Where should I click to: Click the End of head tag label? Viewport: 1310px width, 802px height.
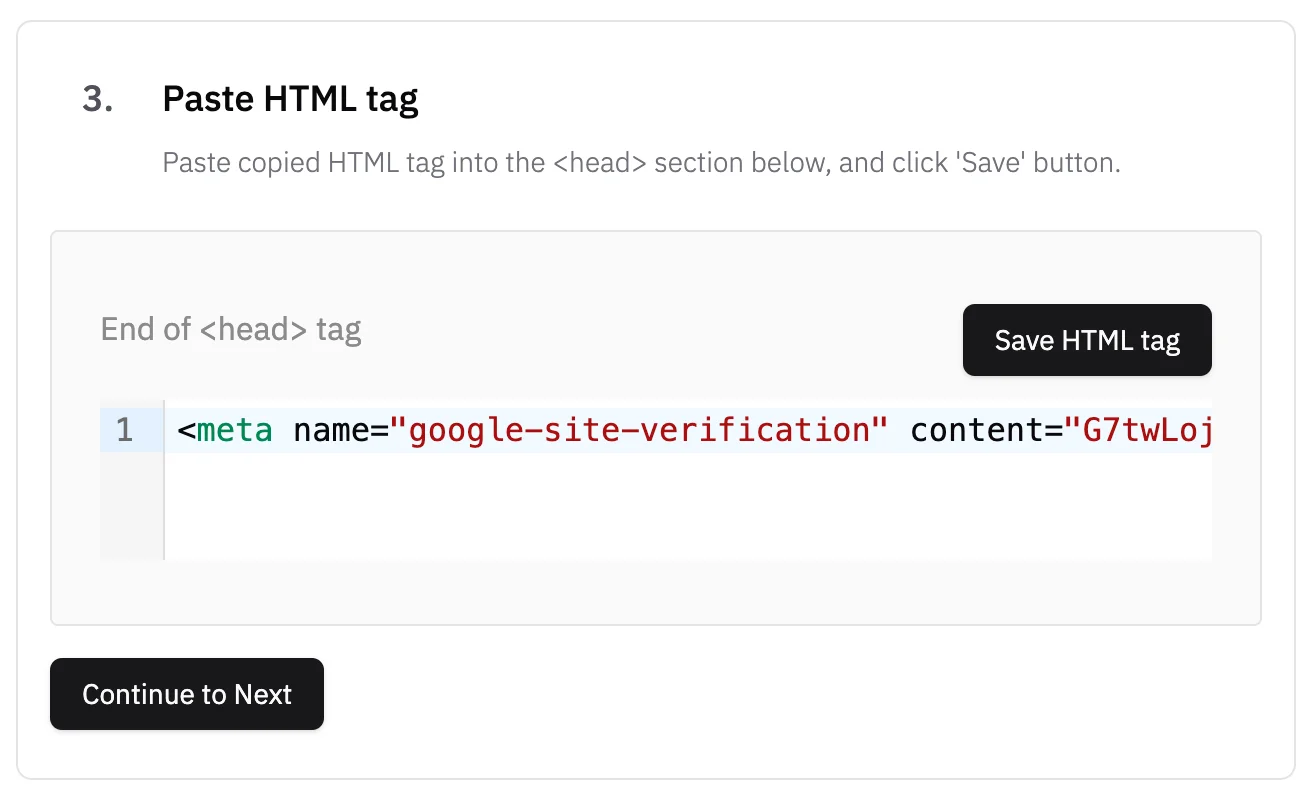(x=230, y=329)
